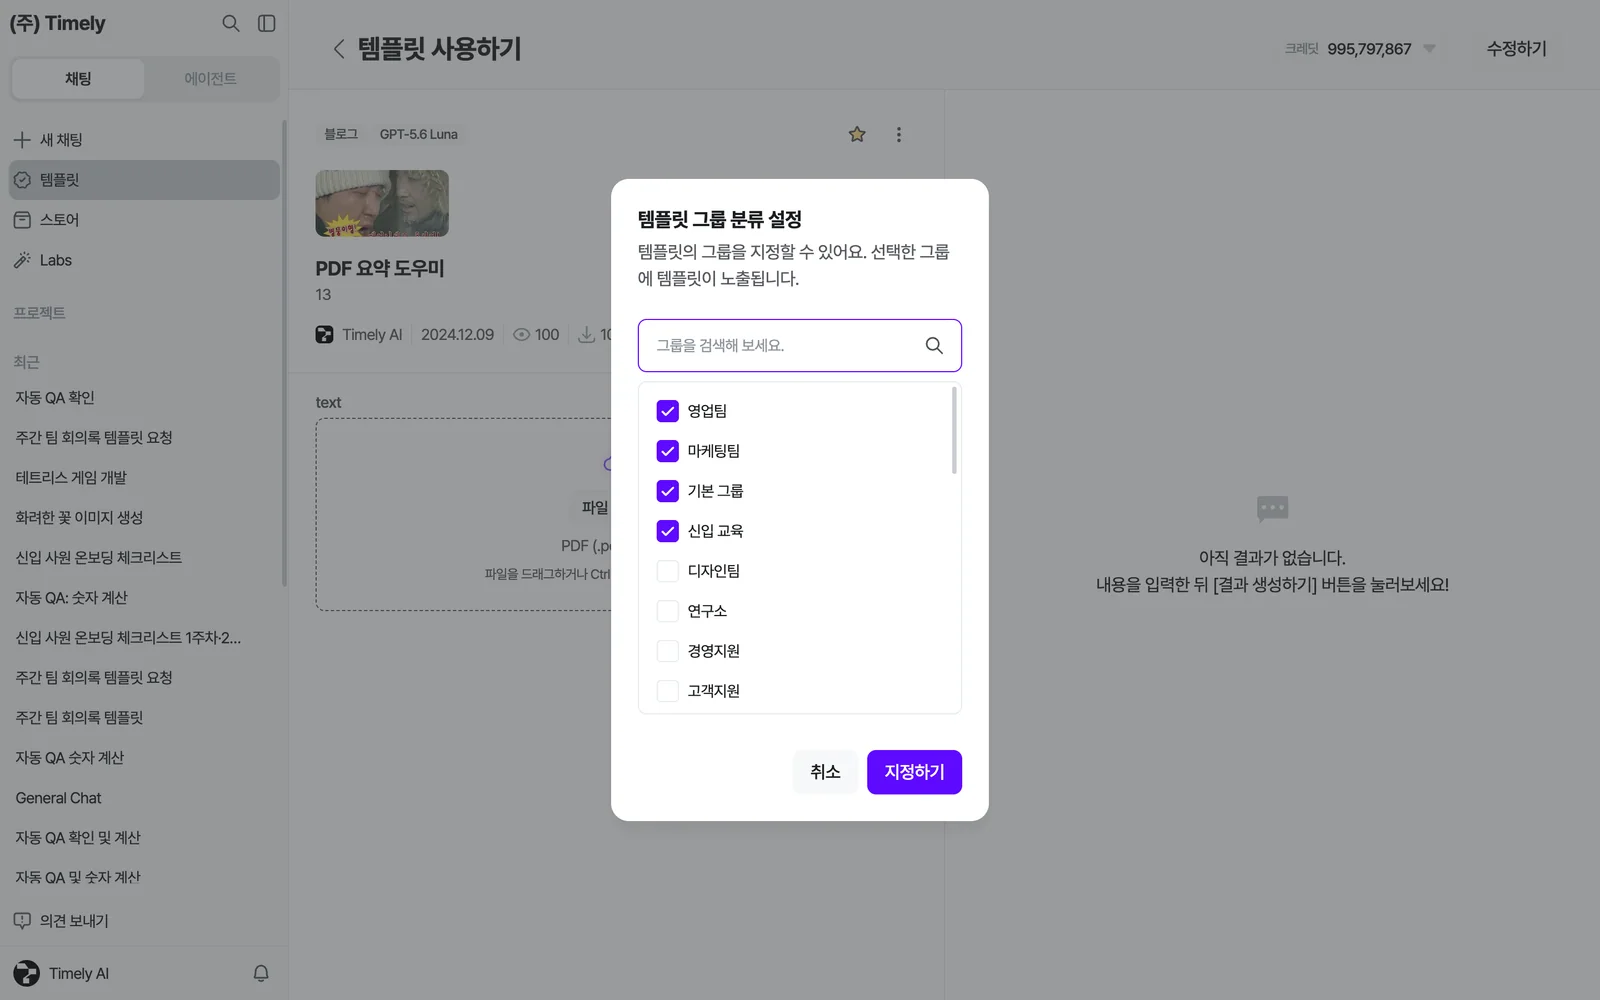Open Labs wand icon

pos(22,260)
